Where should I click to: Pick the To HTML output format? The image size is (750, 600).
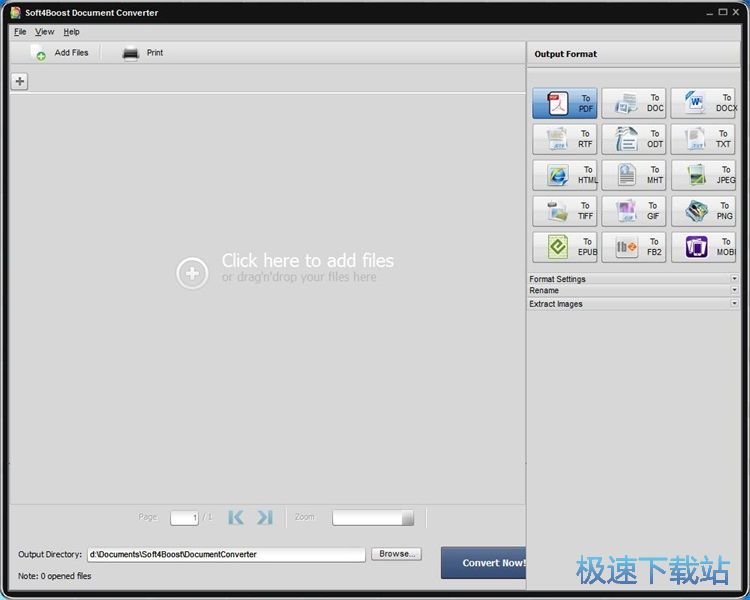point(565,175)
